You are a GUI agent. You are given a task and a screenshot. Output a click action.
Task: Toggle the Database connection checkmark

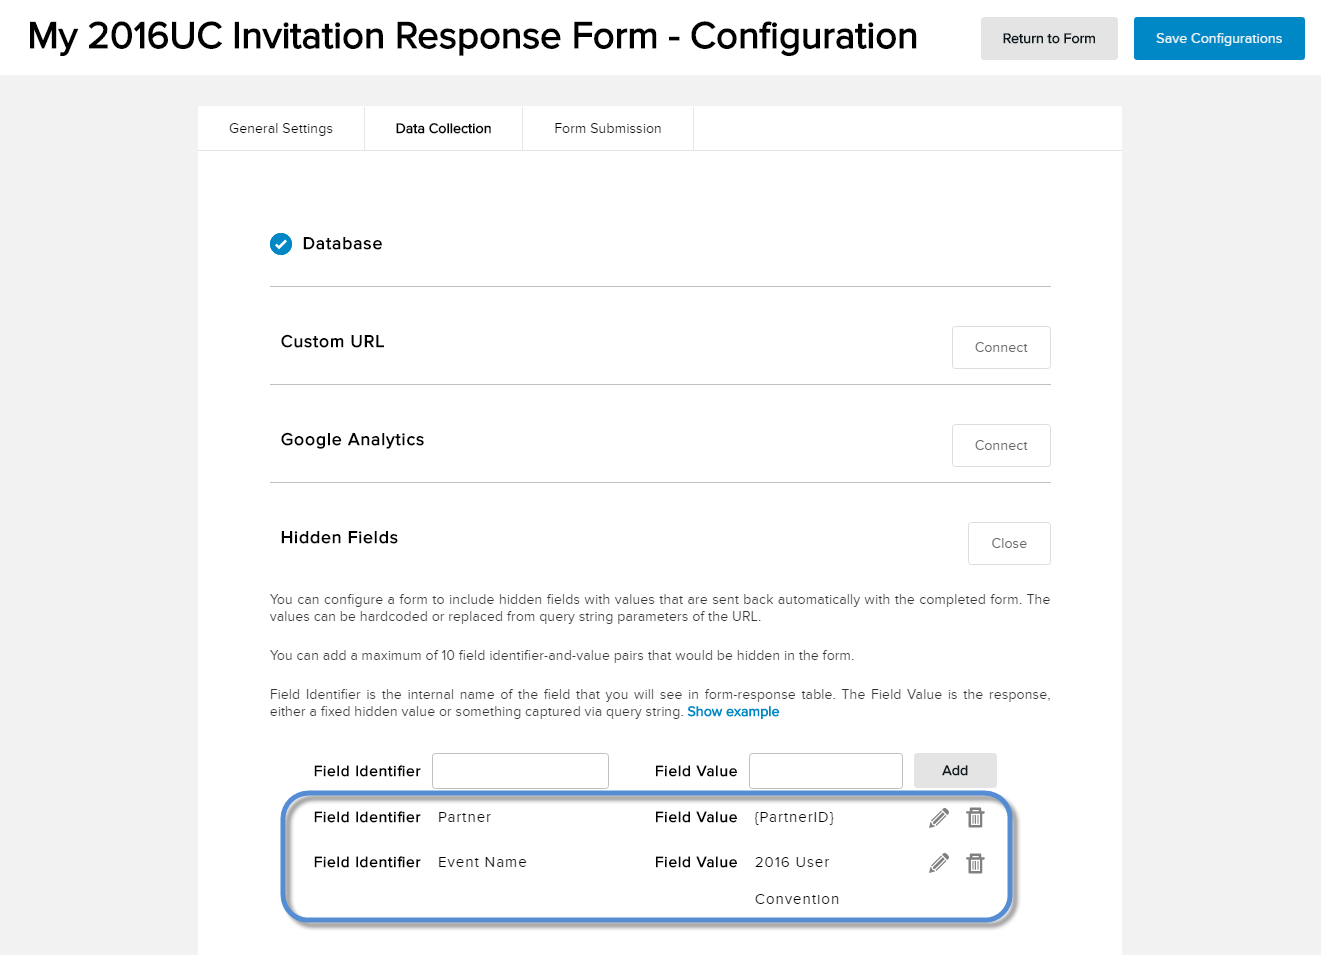(x=281, y=243)
